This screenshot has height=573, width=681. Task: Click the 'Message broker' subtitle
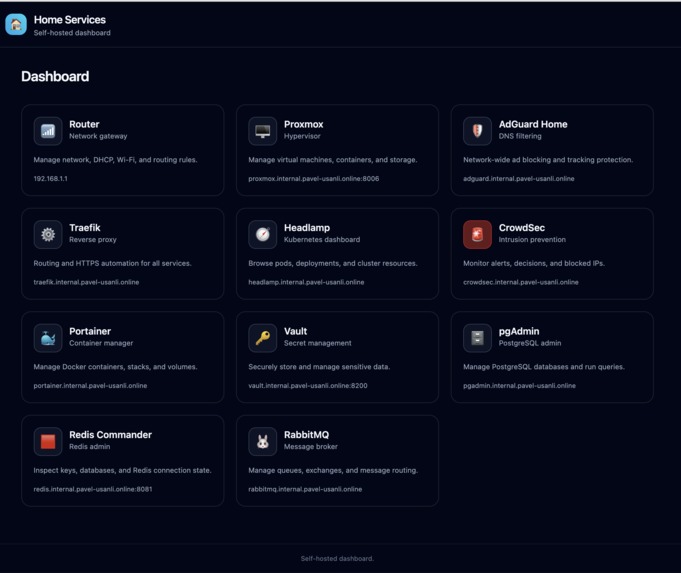pos(311,446)
